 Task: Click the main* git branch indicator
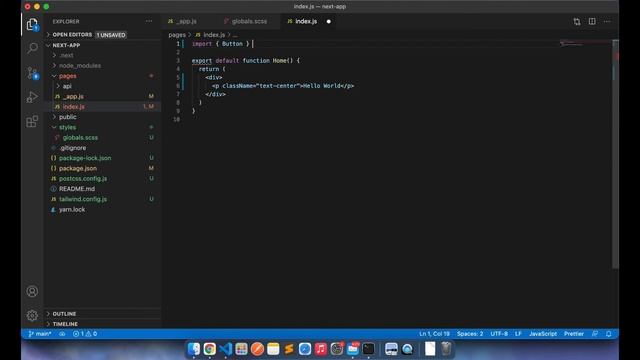coord(40,334)
